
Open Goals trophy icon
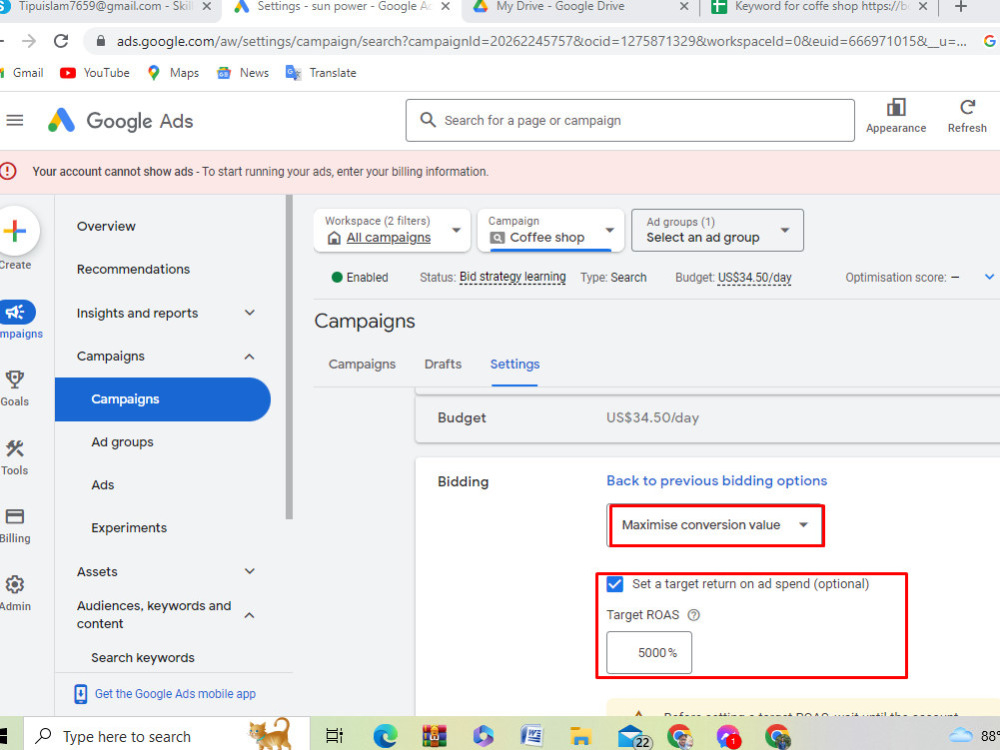[15, 379]
